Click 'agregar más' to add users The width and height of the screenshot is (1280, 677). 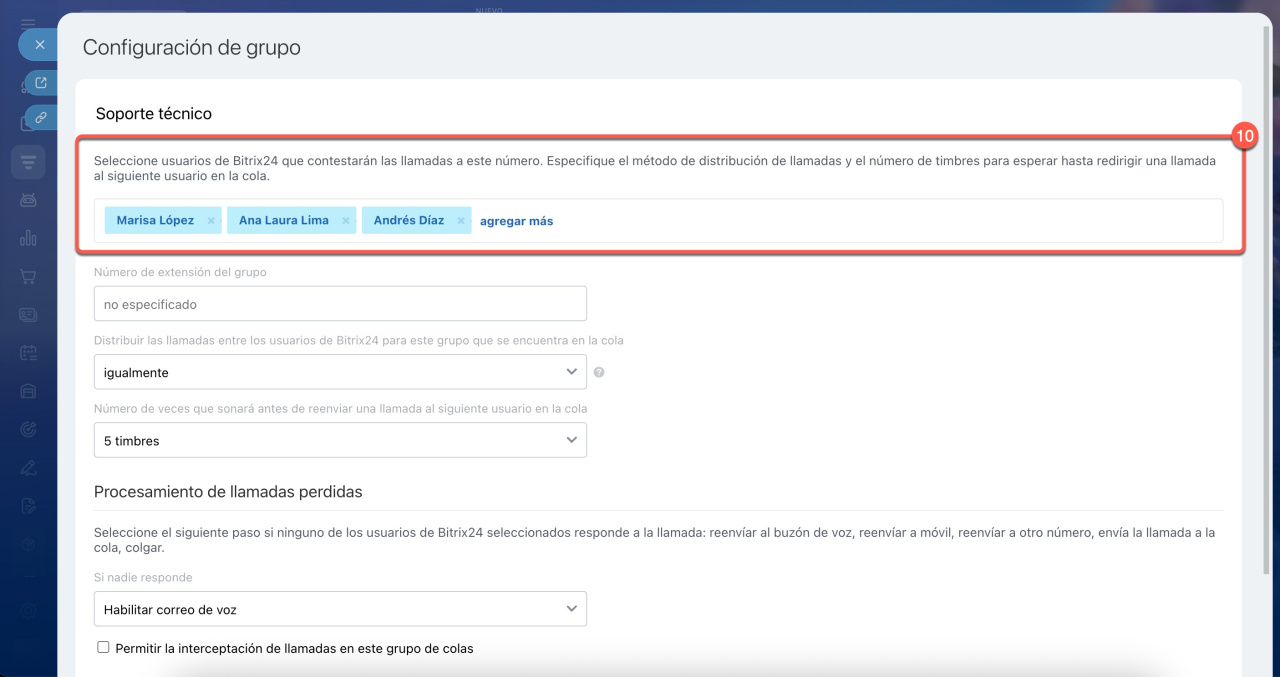[x=516, y=221]
